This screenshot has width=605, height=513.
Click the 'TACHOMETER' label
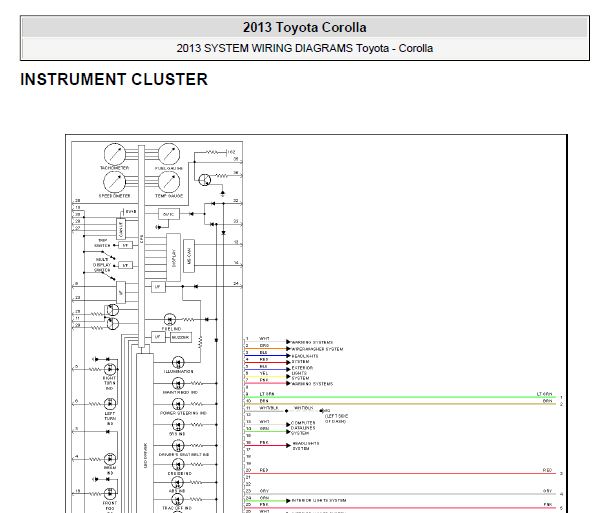(115, 168)
